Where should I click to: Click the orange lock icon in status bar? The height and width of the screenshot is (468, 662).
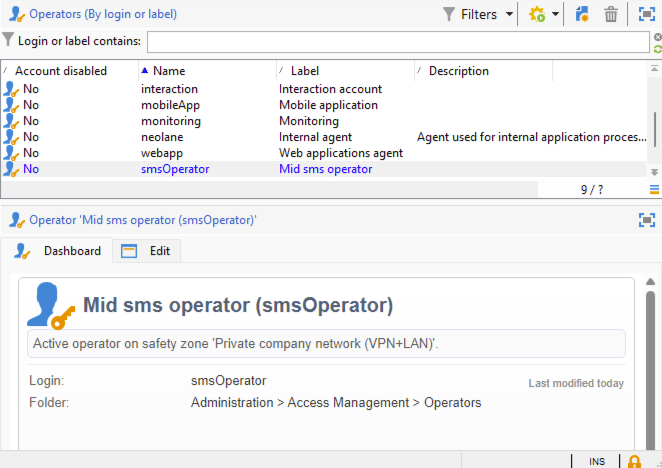(634, 461)
